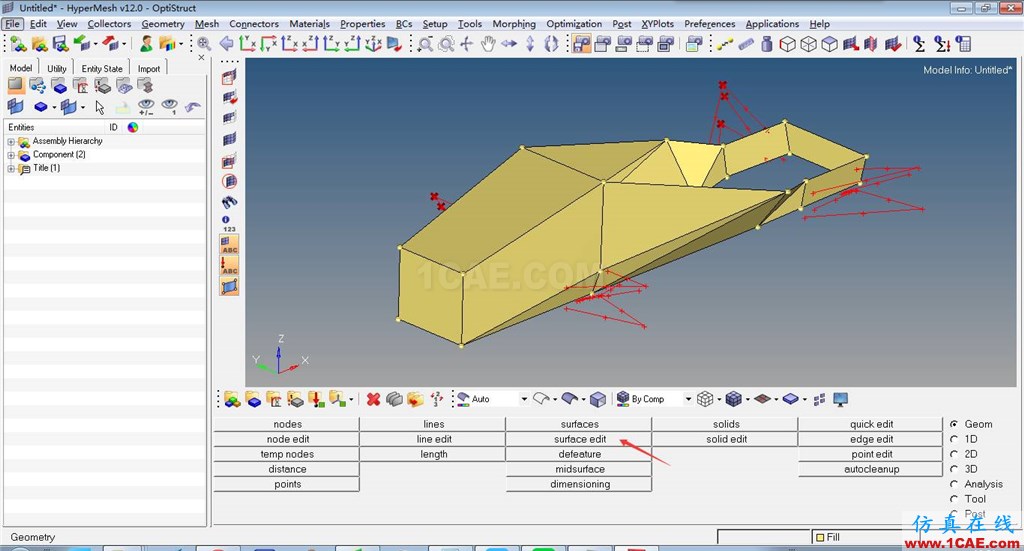This screenshot has width=1024, height=551.
Task: Select the Isometric View axes icon
Action: pyautogui.click(x=373, y=44)
